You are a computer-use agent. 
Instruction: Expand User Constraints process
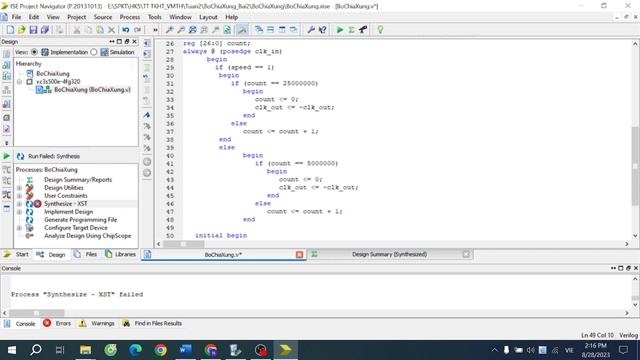(20, 196)
